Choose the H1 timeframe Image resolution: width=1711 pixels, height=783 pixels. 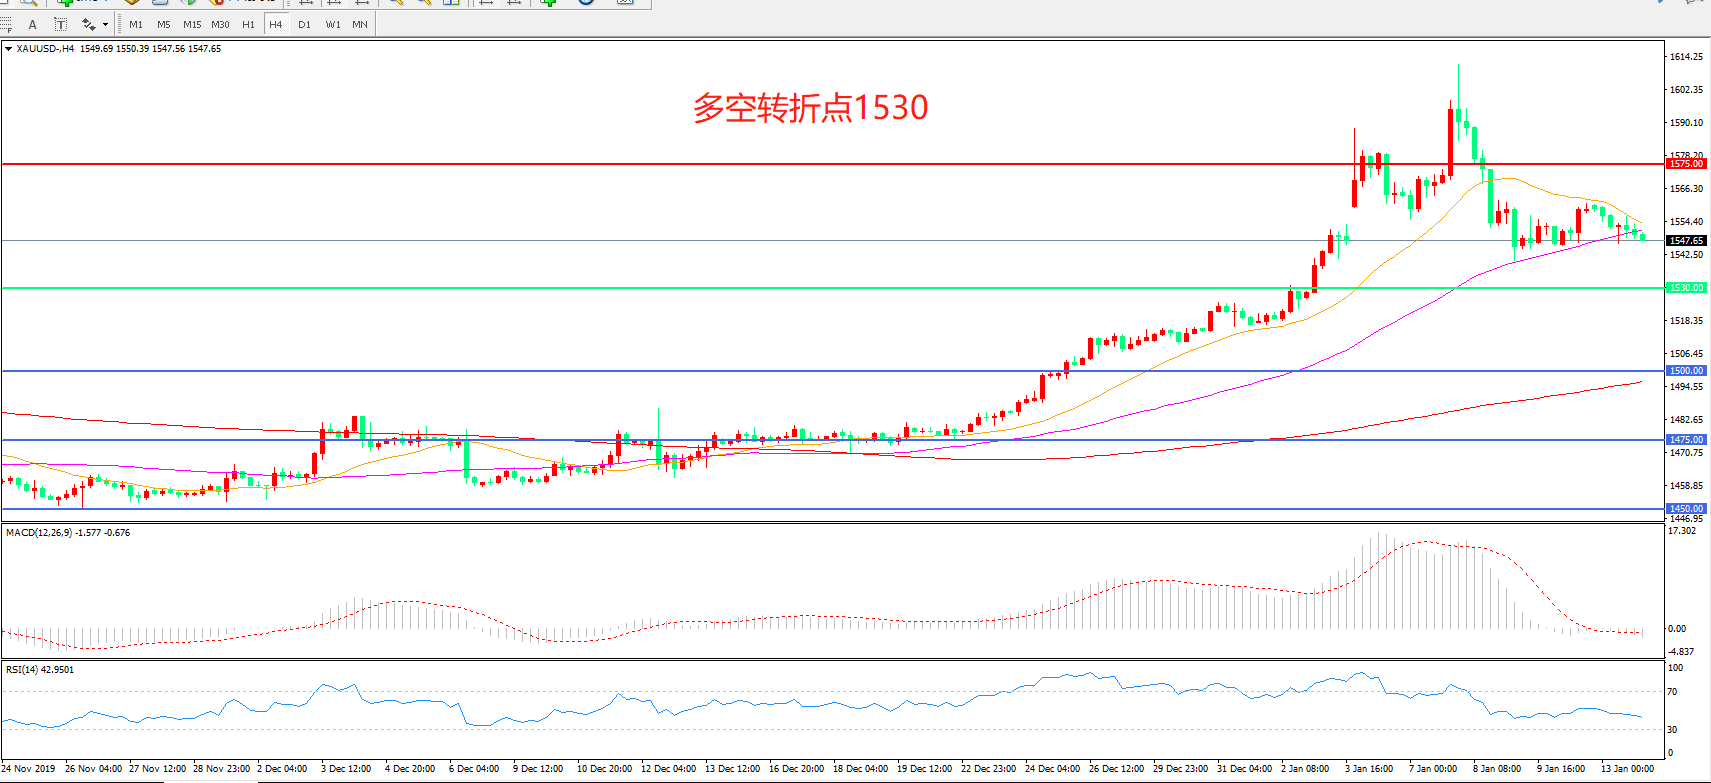point(248,24)
